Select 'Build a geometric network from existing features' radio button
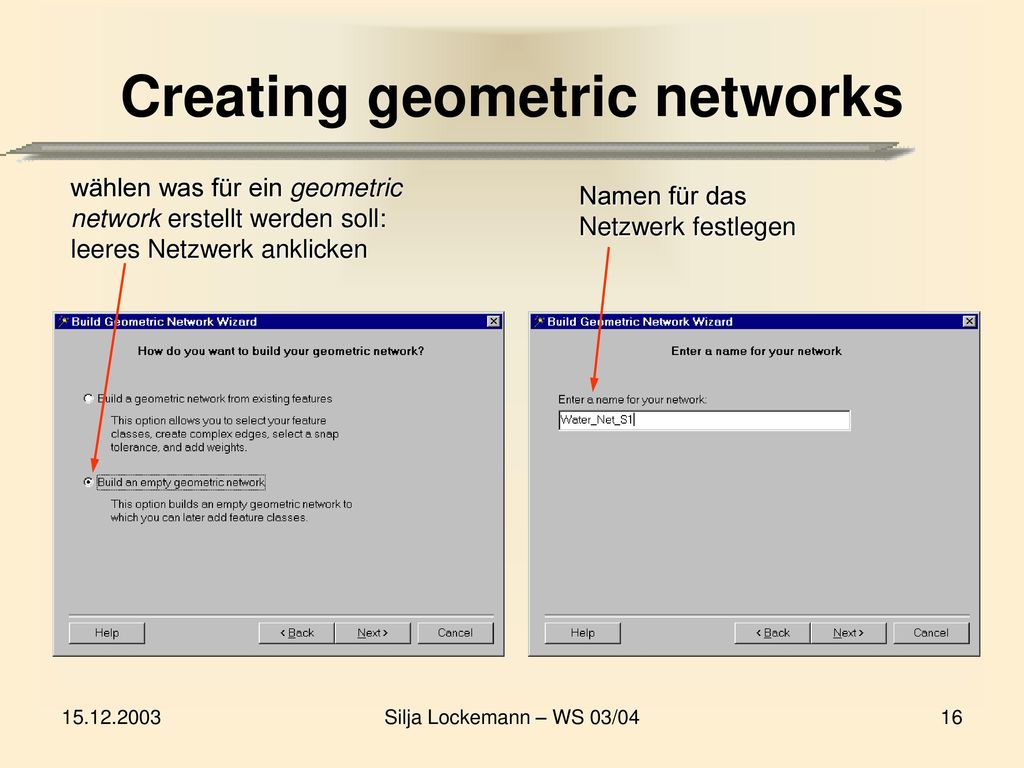This screenshot has width=1024, height=768. click(x=88, y=398)
